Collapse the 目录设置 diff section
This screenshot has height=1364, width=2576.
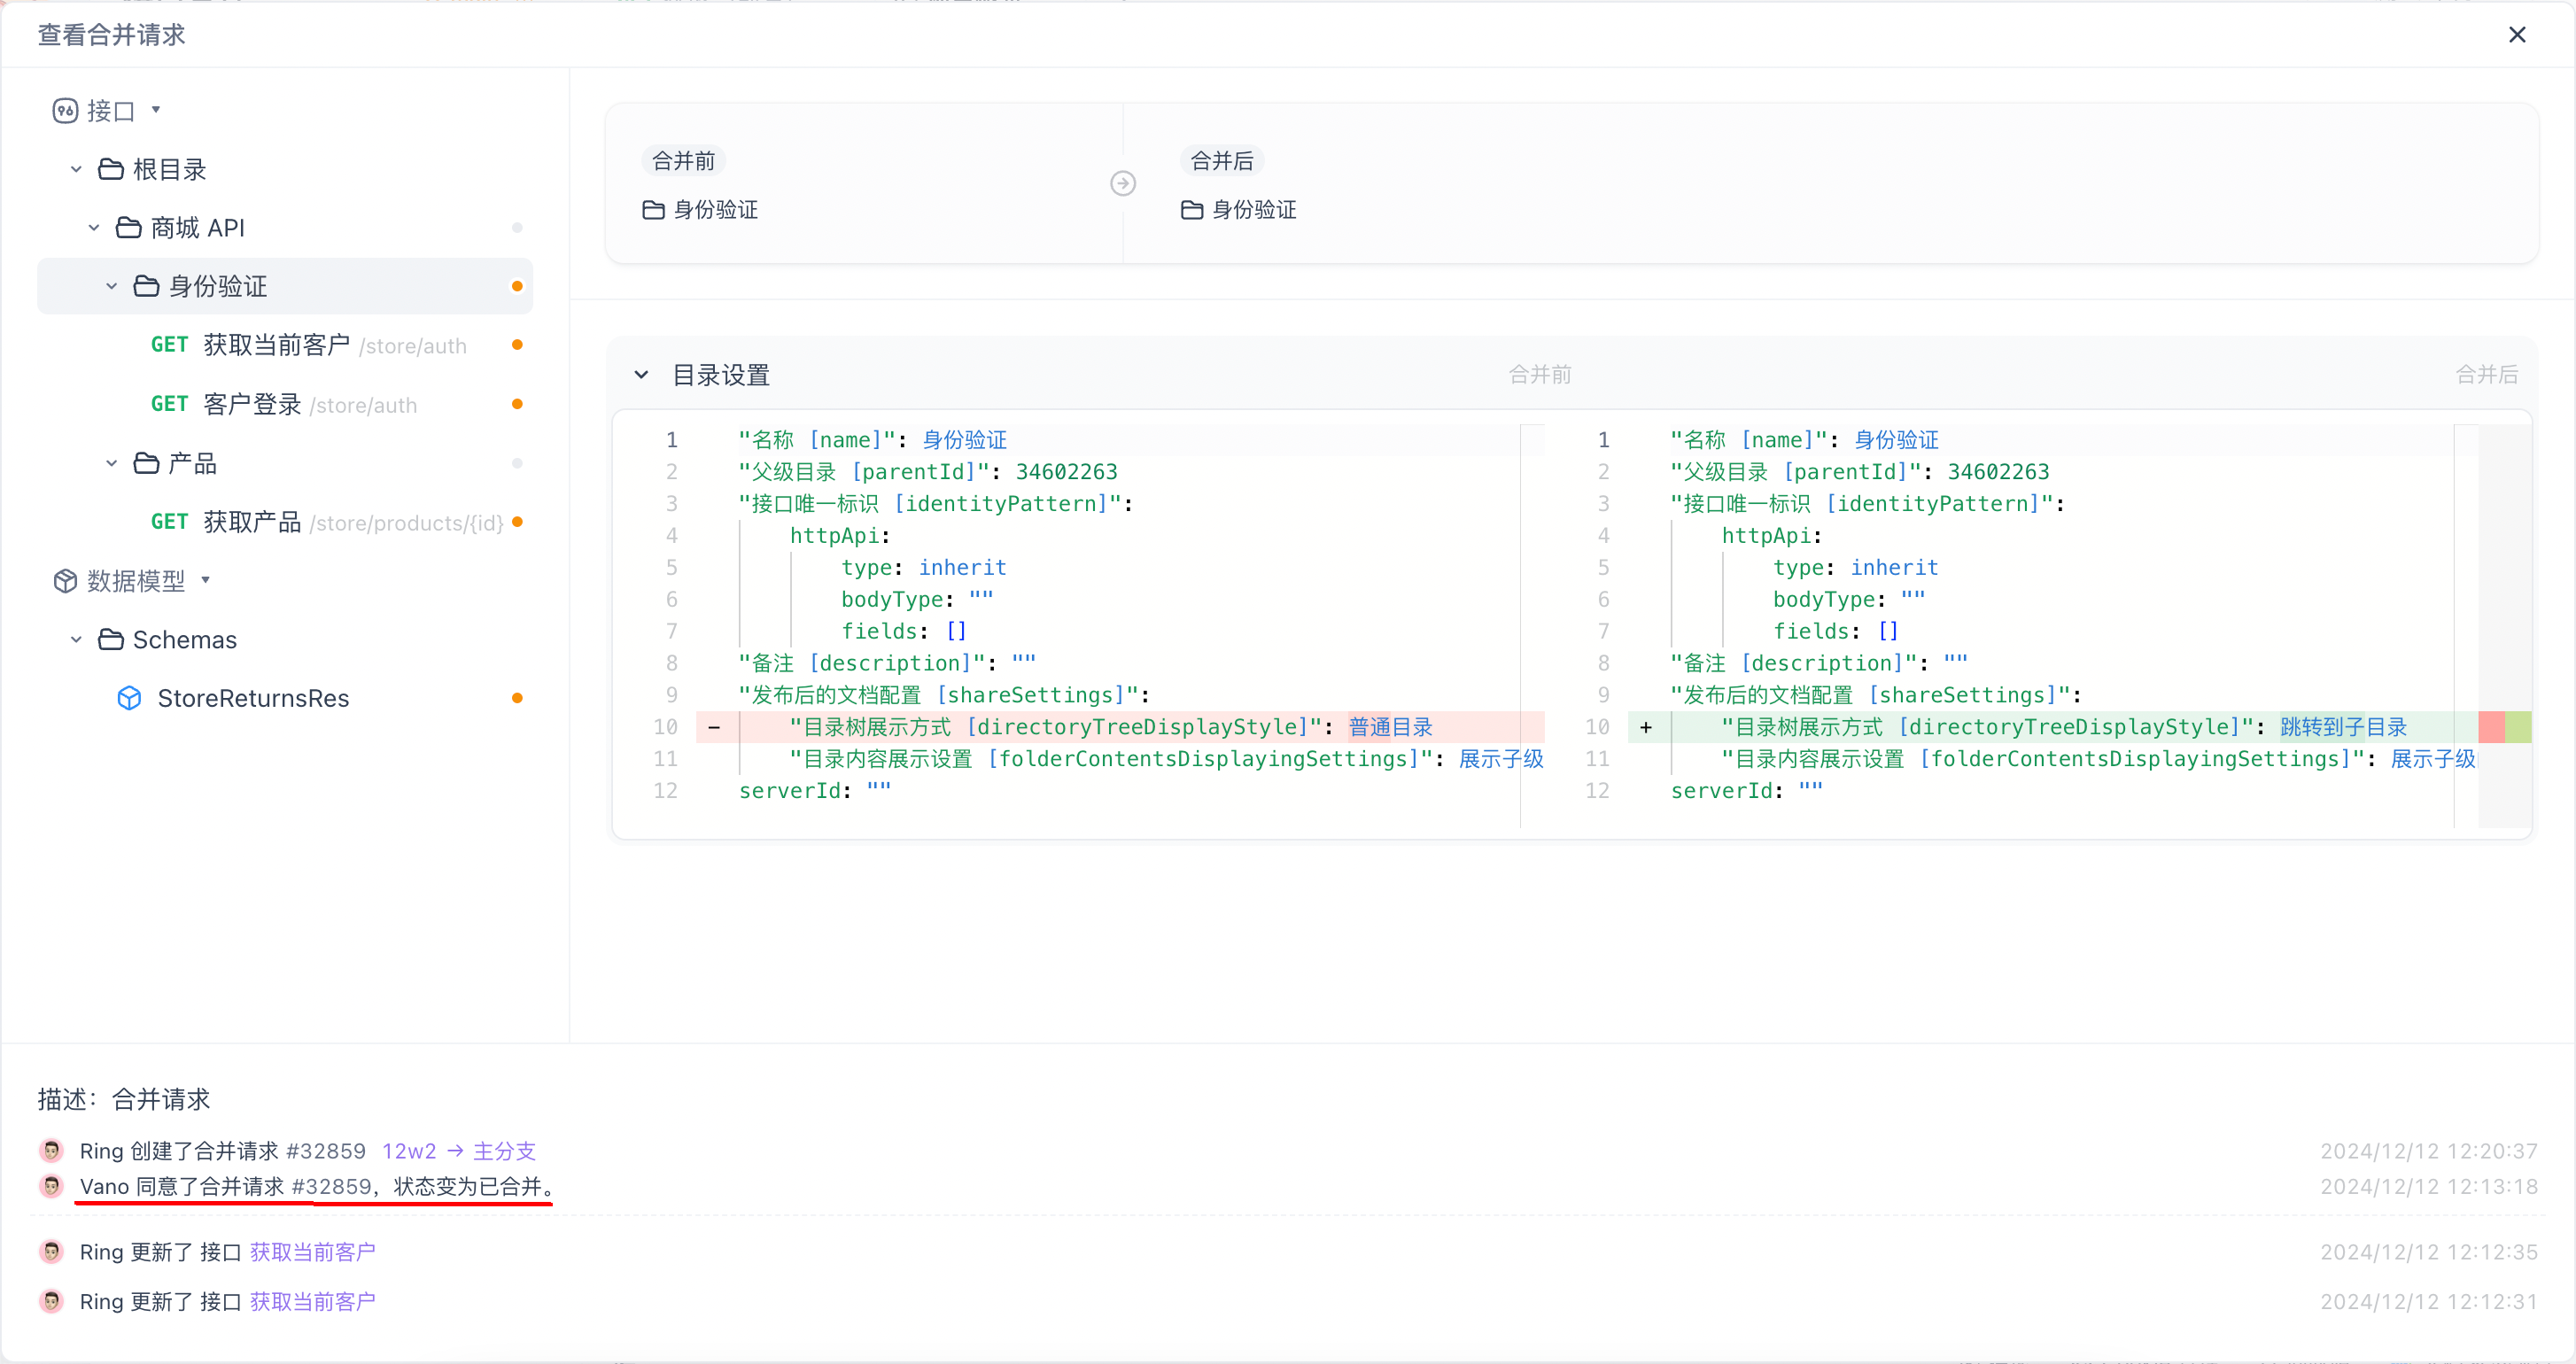641,375
